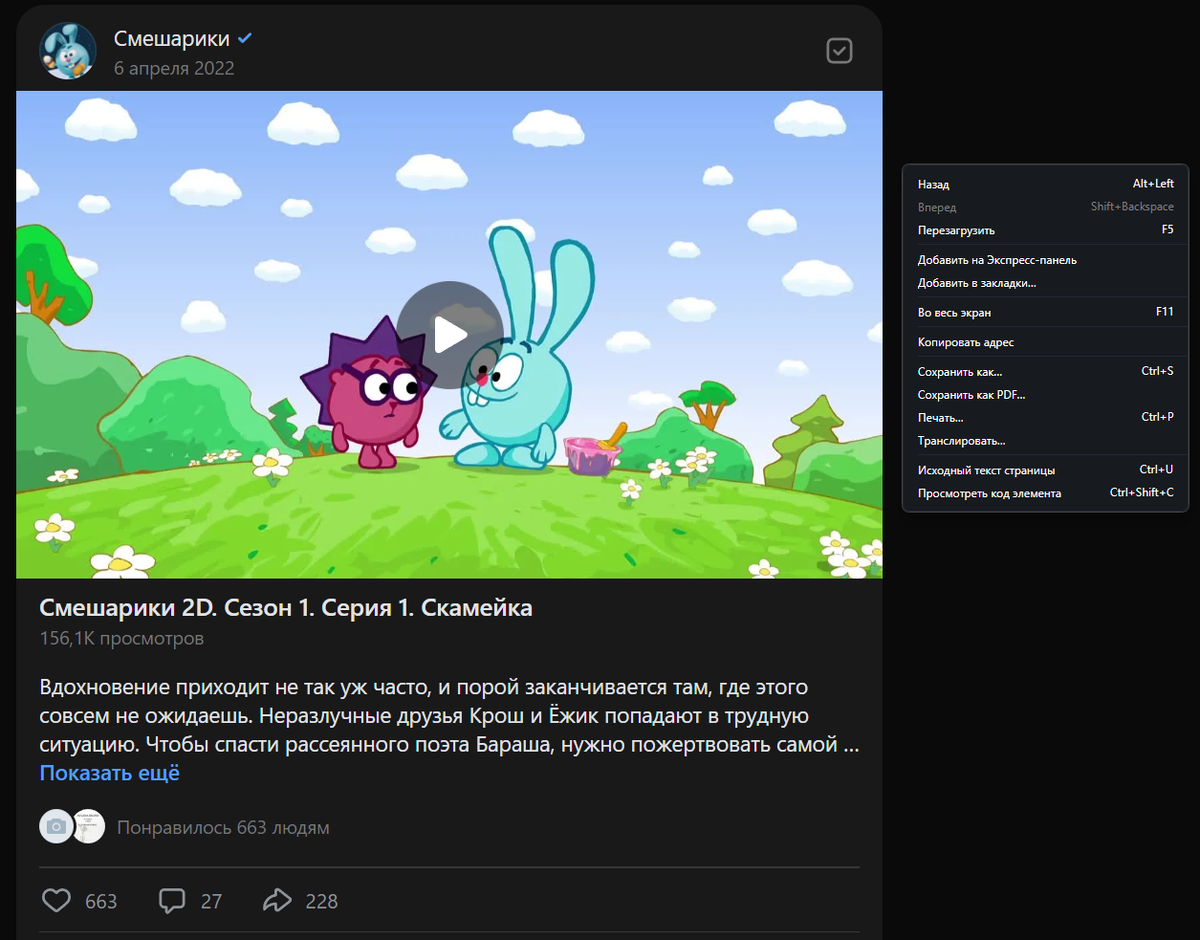Open comments via the speech bubble icon
Screen dimensions: 1200x940
click(172, 900)
